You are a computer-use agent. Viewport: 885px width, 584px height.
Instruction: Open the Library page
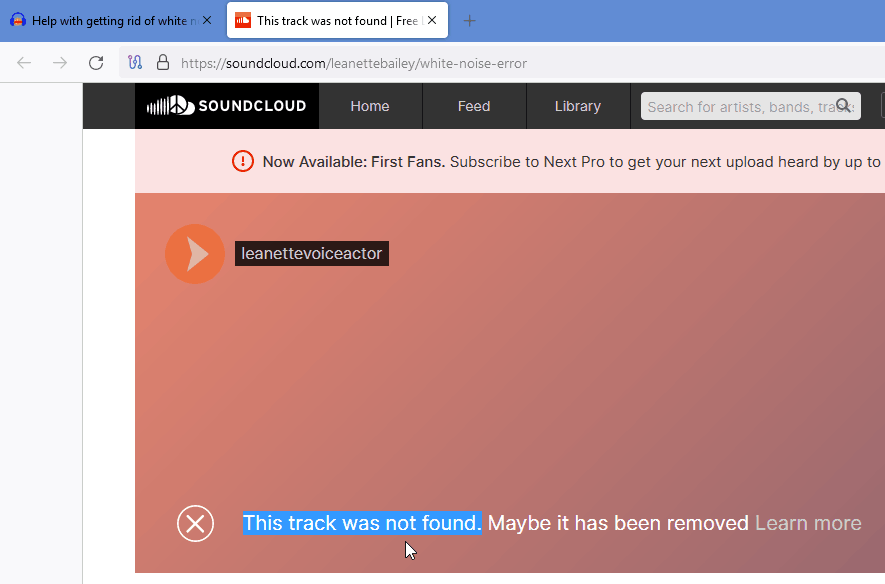click(x=578, y=106)
